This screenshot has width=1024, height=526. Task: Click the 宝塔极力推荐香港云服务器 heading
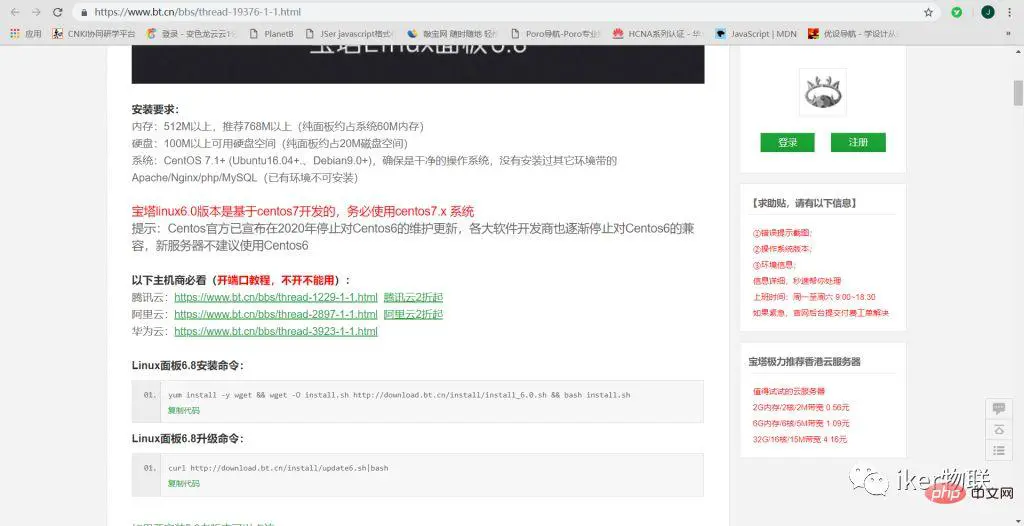coord(805,361)
